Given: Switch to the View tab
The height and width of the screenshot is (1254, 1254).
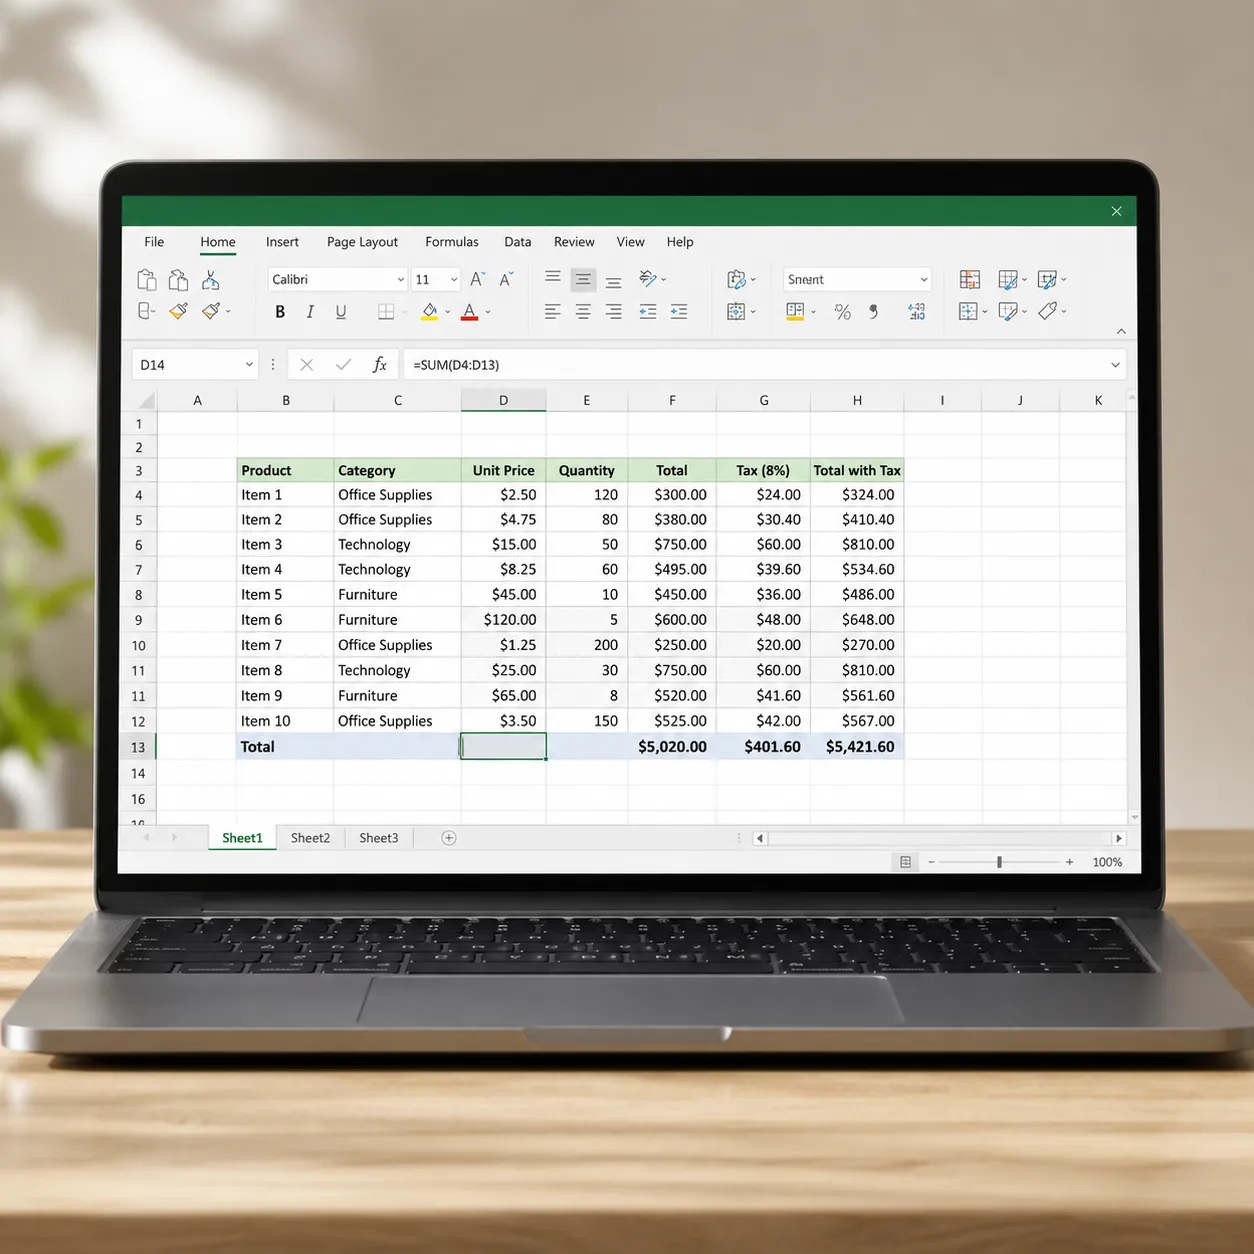Looking at the screenshot, I should point(630,242).
